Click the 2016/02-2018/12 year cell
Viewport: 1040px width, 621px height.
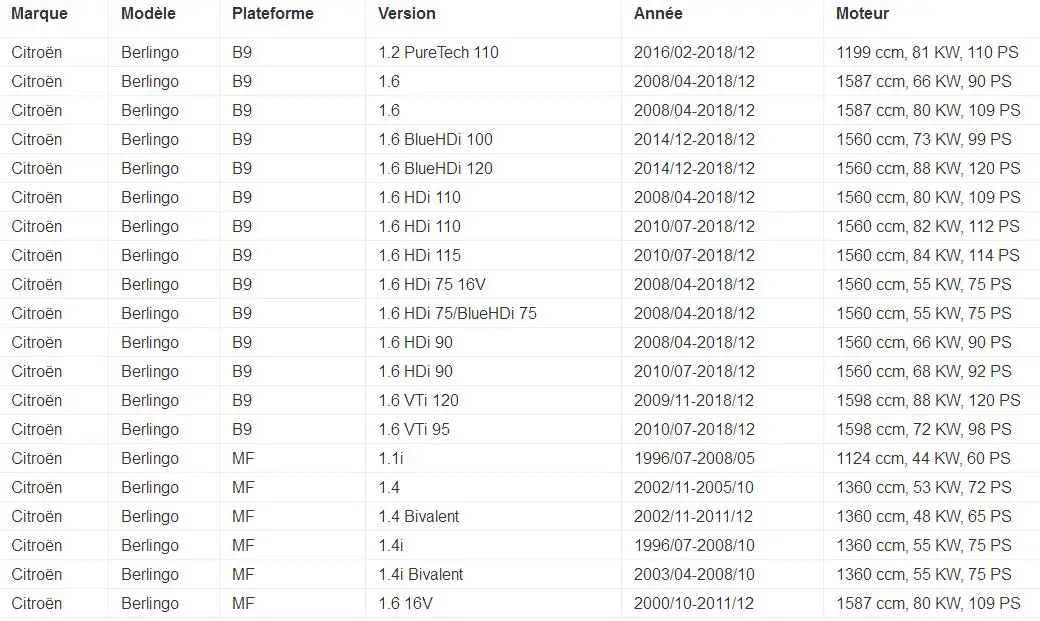point(722,52)
